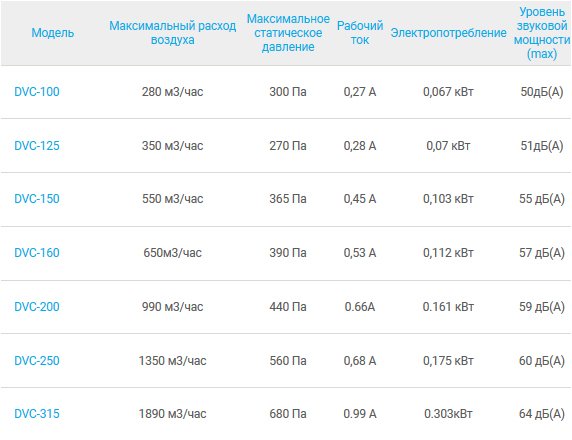Select the 0.303кВт power cell

pos(448,414)
